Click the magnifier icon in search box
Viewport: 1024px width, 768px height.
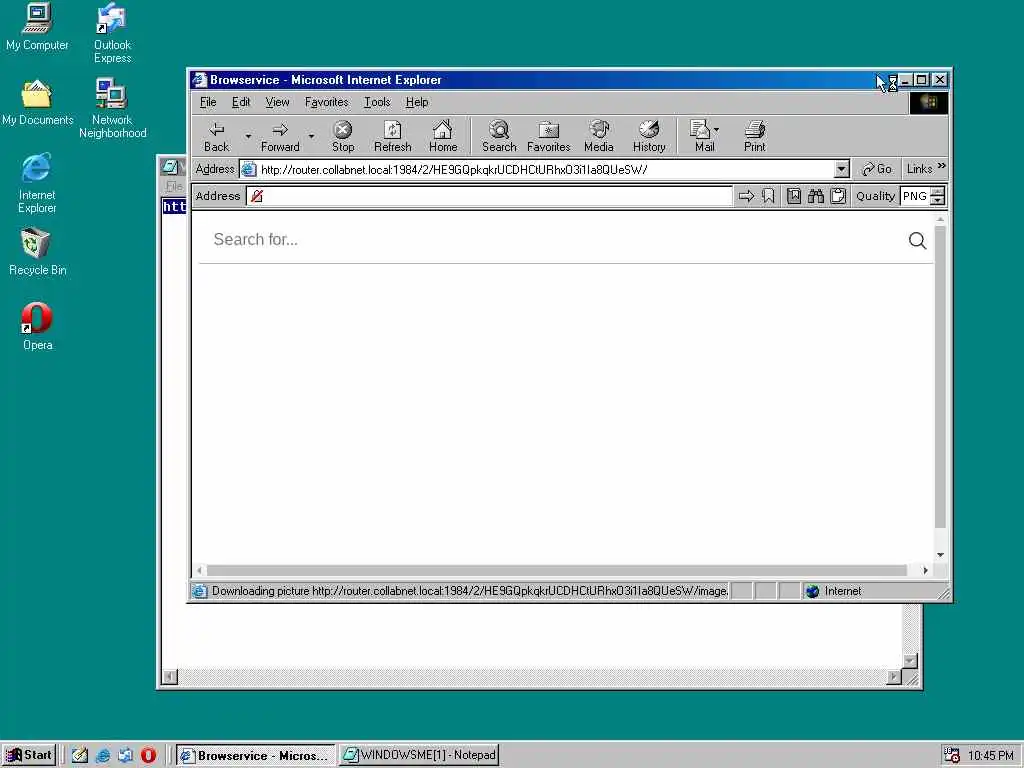917,240
